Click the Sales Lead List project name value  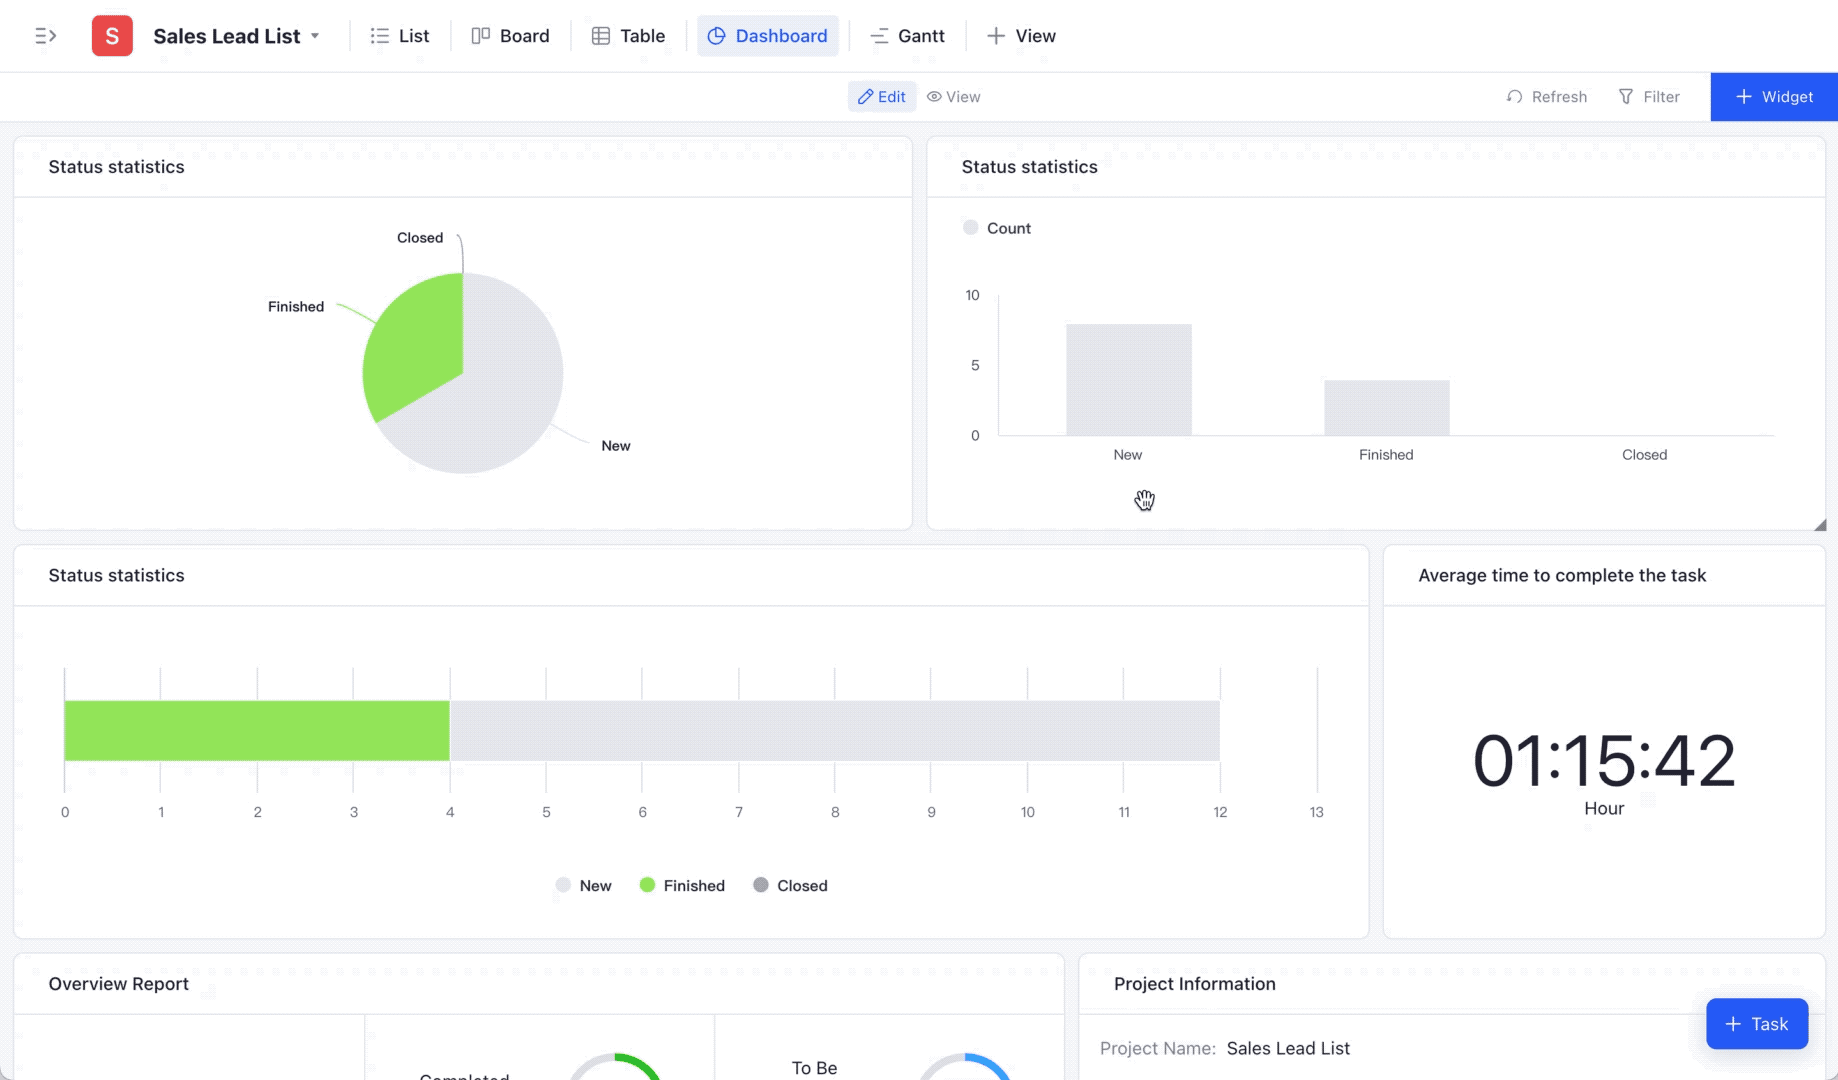point(1288,1048)
